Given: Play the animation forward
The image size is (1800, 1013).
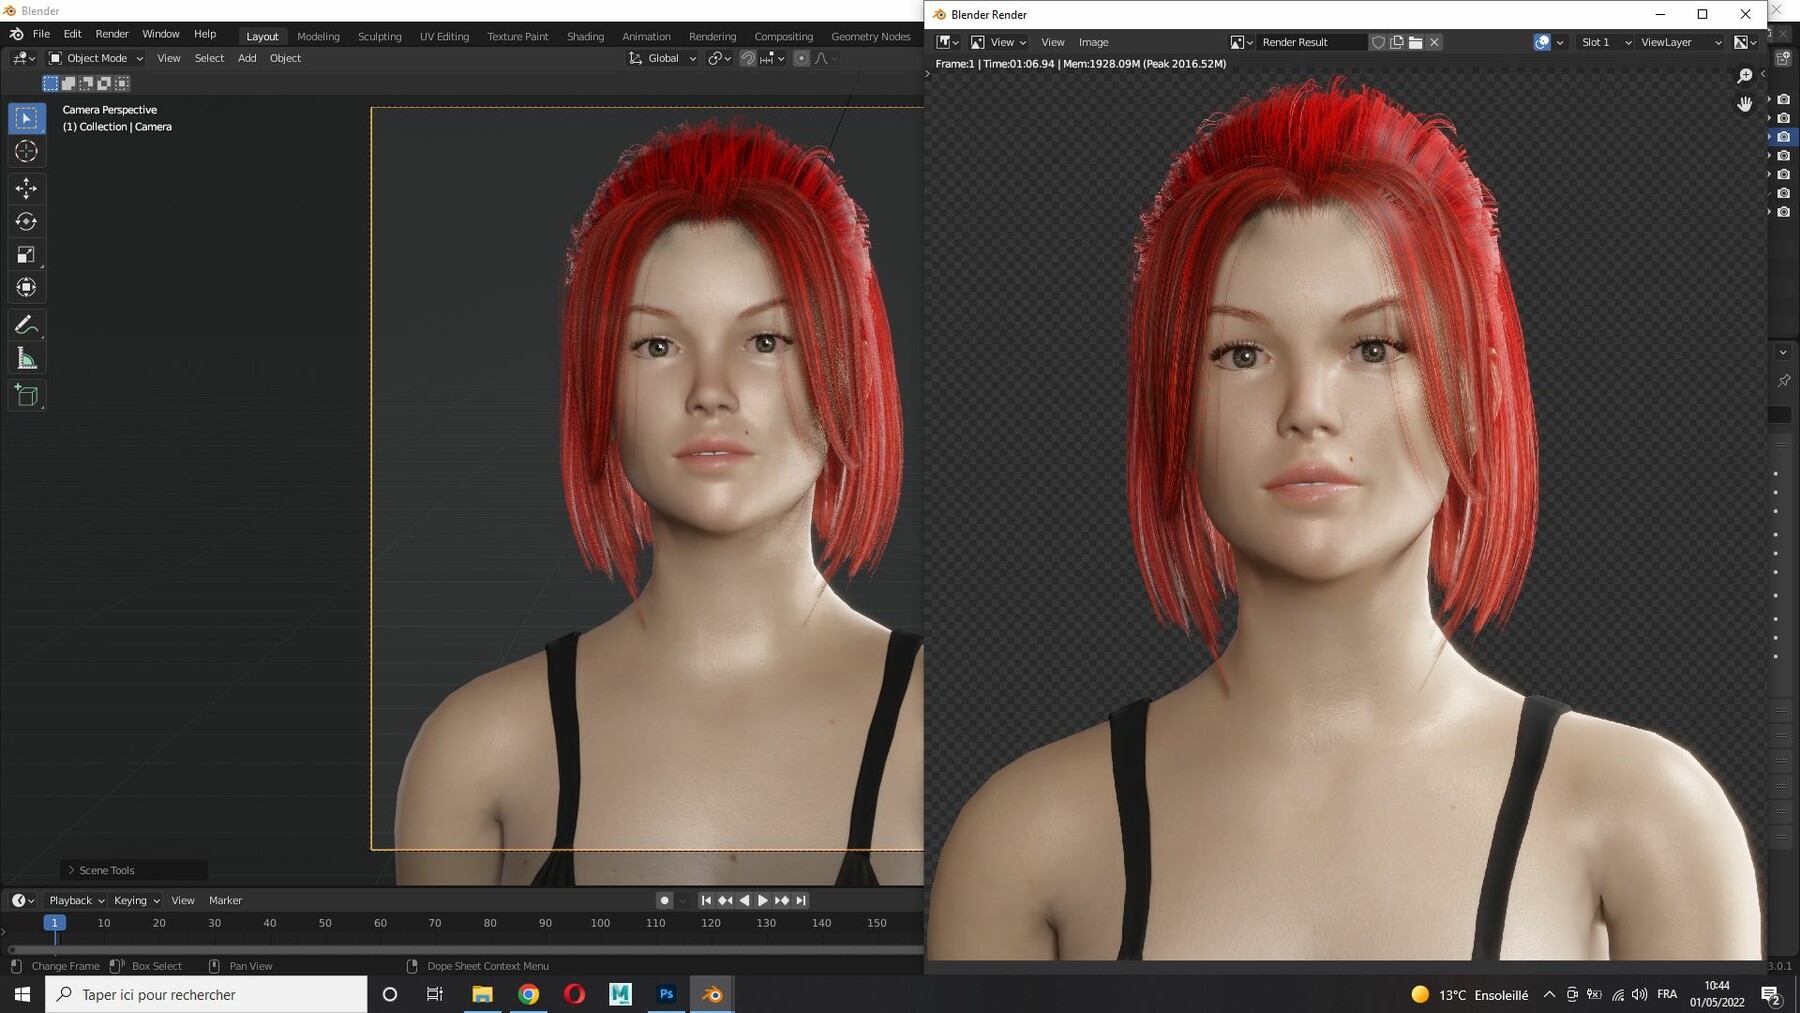Looking at the screenshot, I should (x=763, y=900).
